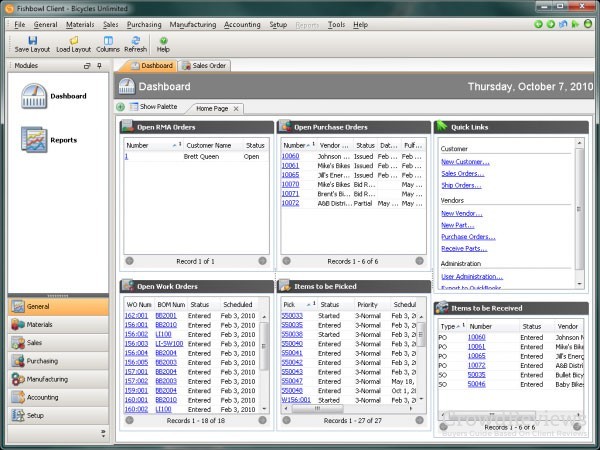Follow the New Customer quick link
The height and width of the screenshot is (450, 600).
coord(465,161)
